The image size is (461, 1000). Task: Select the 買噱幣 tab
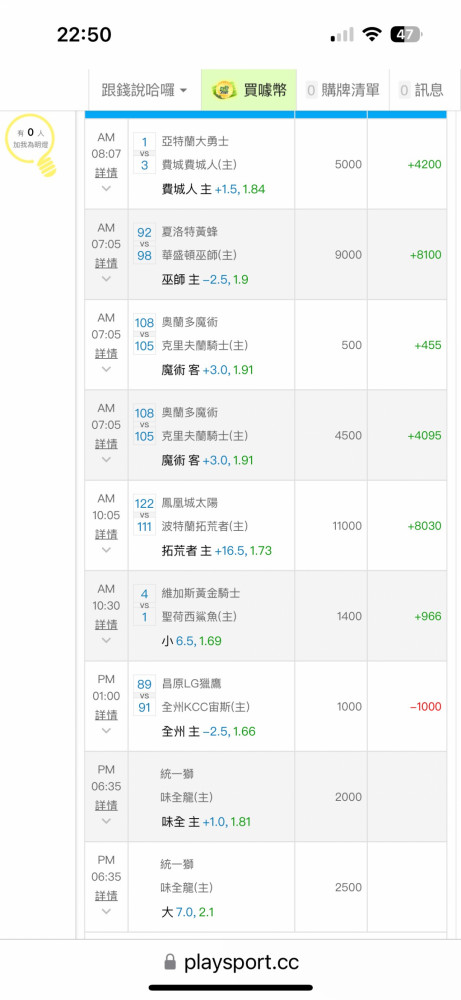249,90
